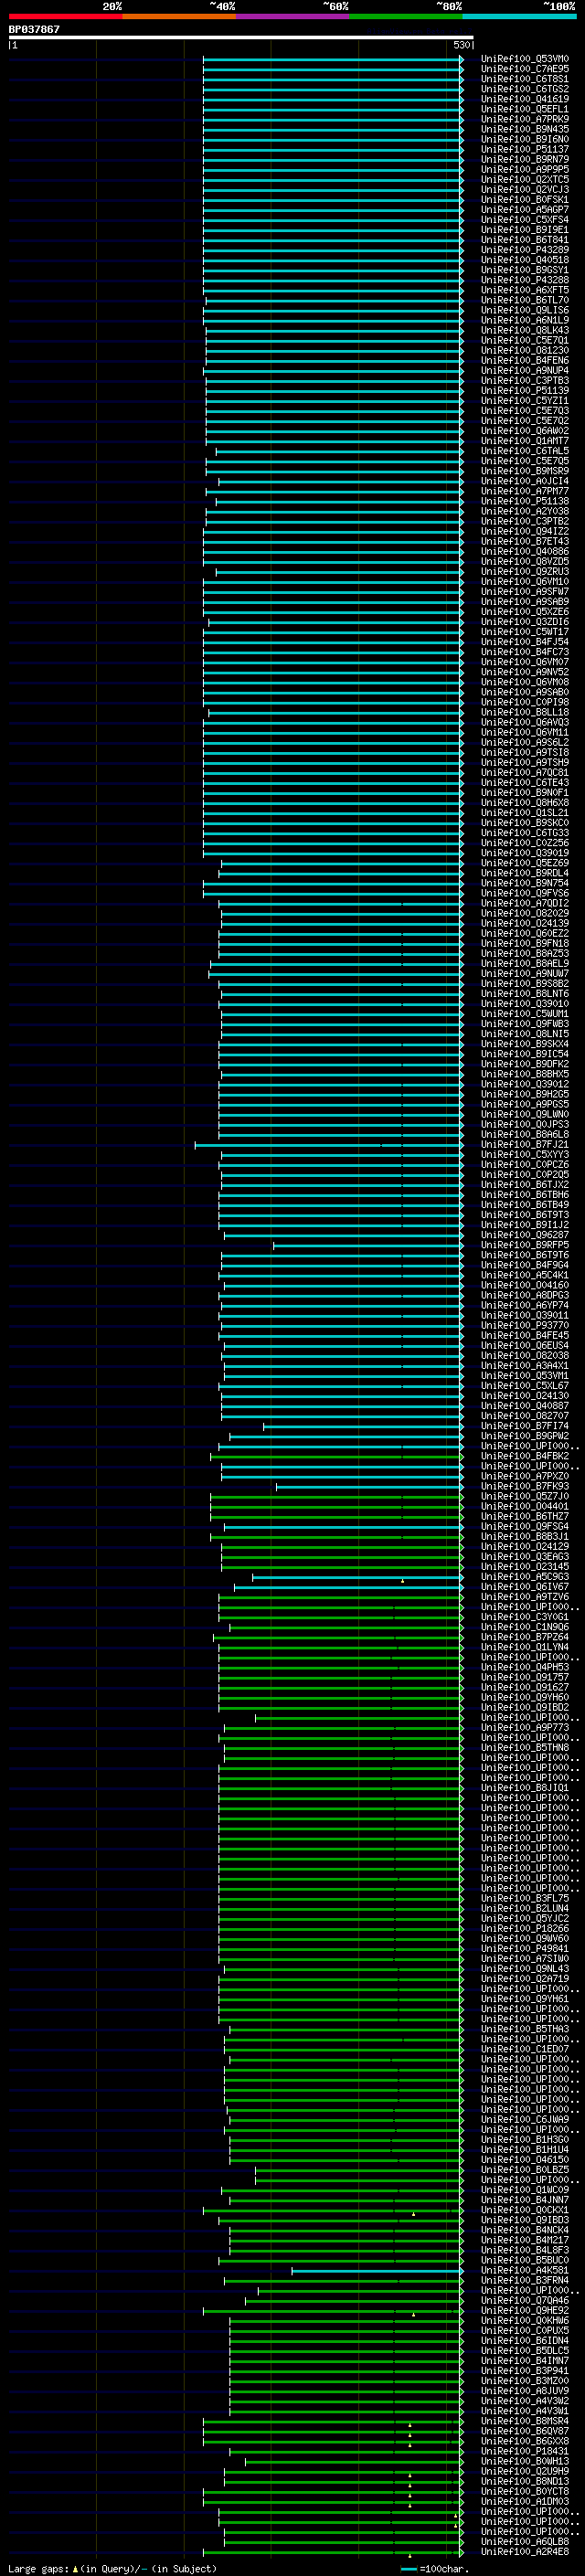Open hit UniRef100_A5AGP7
585x2576 pixels.
tap(524, 210)
